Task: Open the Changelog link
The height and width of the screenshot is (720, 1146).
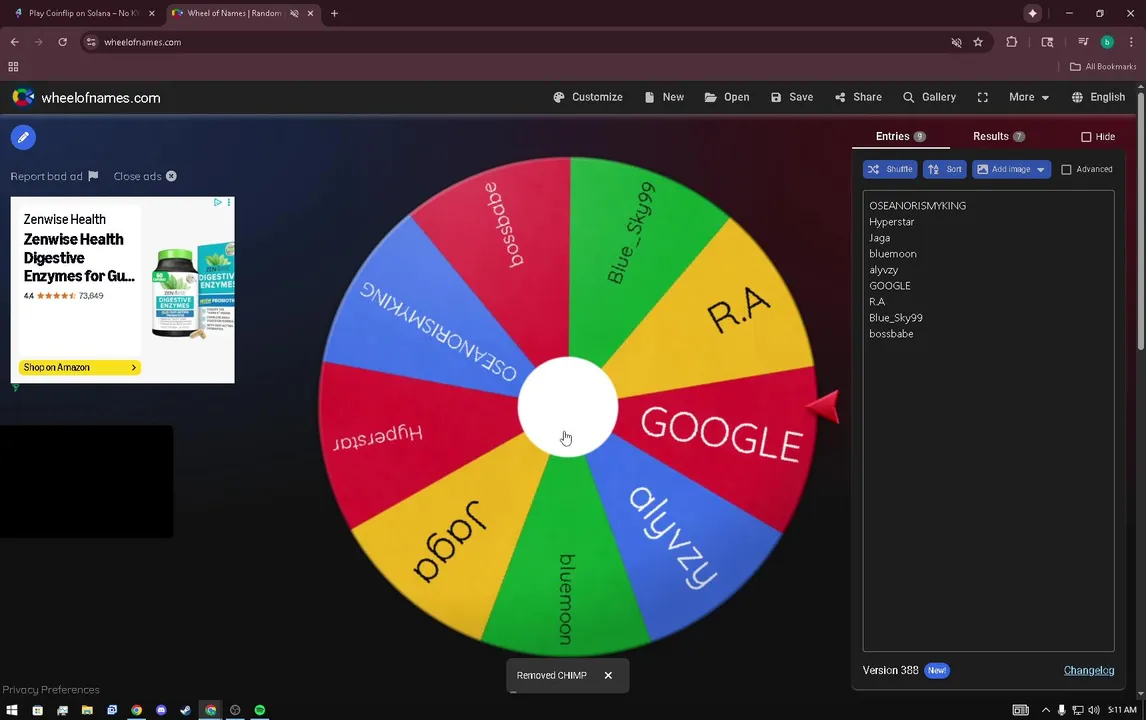Action: [x=1088, y=670]
